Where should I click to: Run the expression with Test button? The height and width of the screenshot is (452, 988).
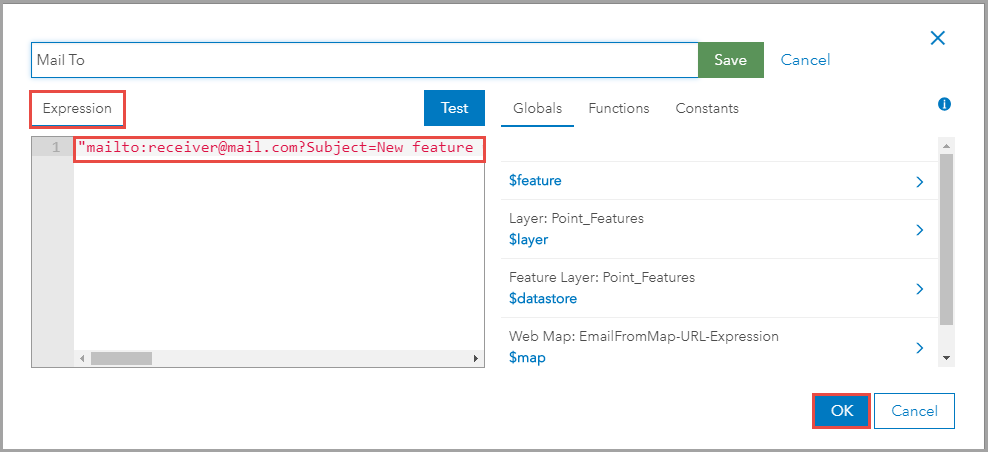[x=454, y=108]
